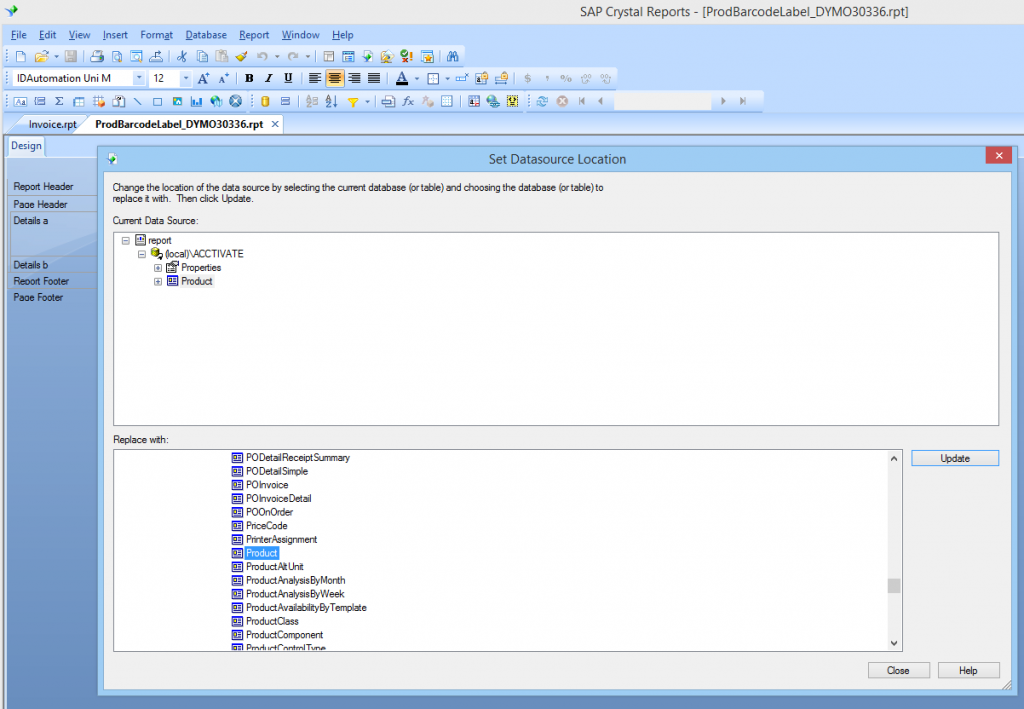Click the Refresh report data icon

pyautogui.click(x=542, y=101)
